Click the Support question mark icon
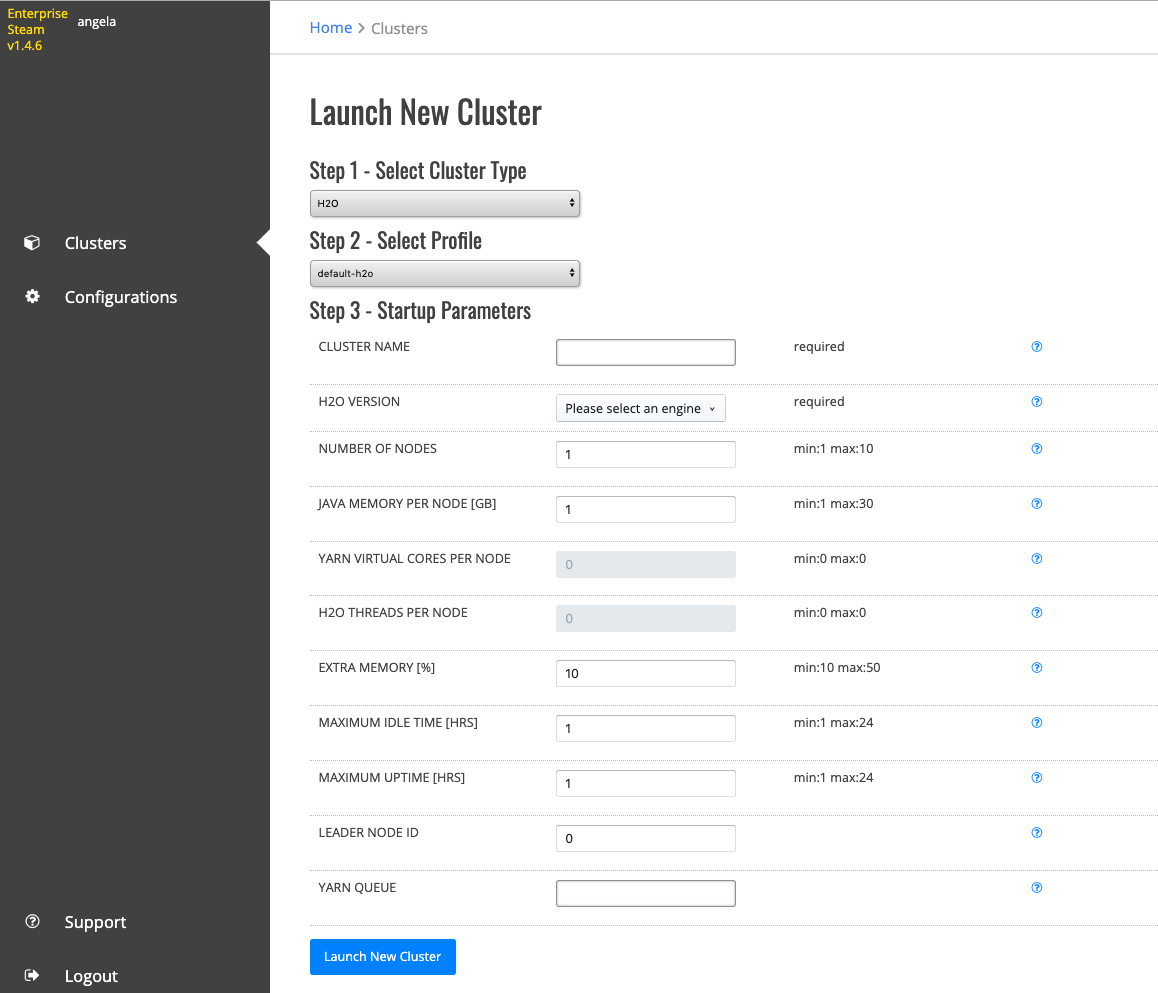The width and height of the screenshot is (1158, 993). [32, 921]
